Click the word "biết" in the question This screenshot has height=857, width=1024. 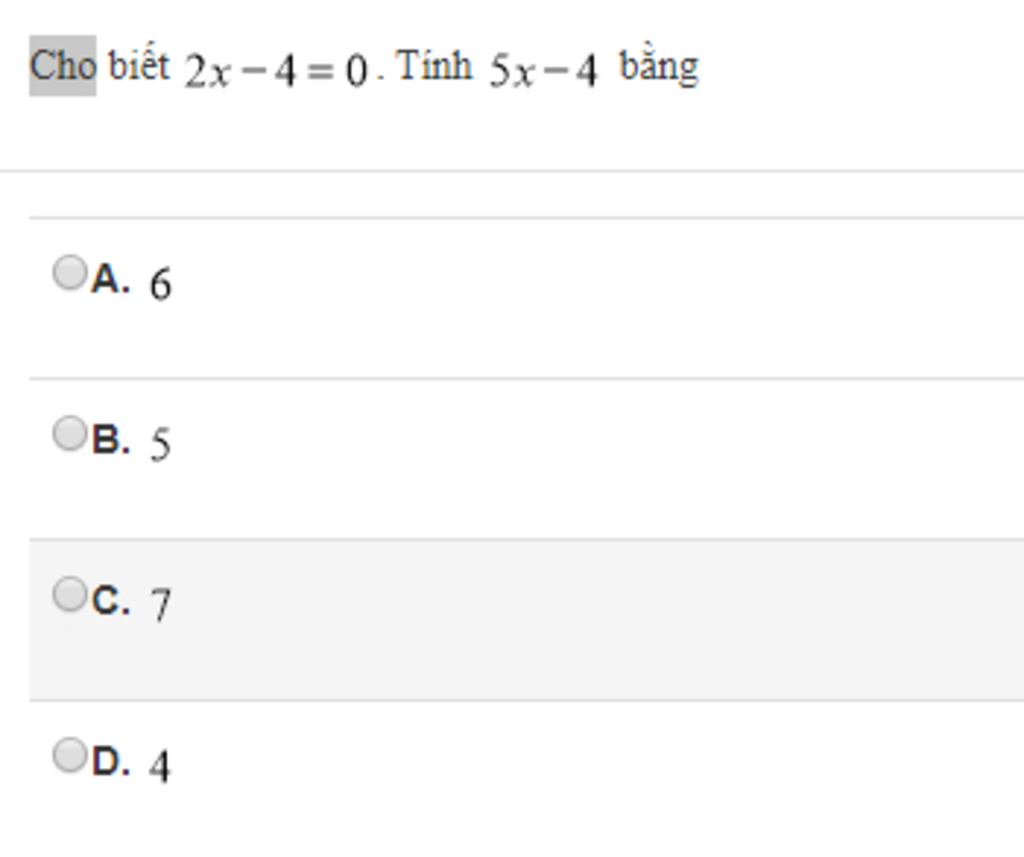coord(138,67)
